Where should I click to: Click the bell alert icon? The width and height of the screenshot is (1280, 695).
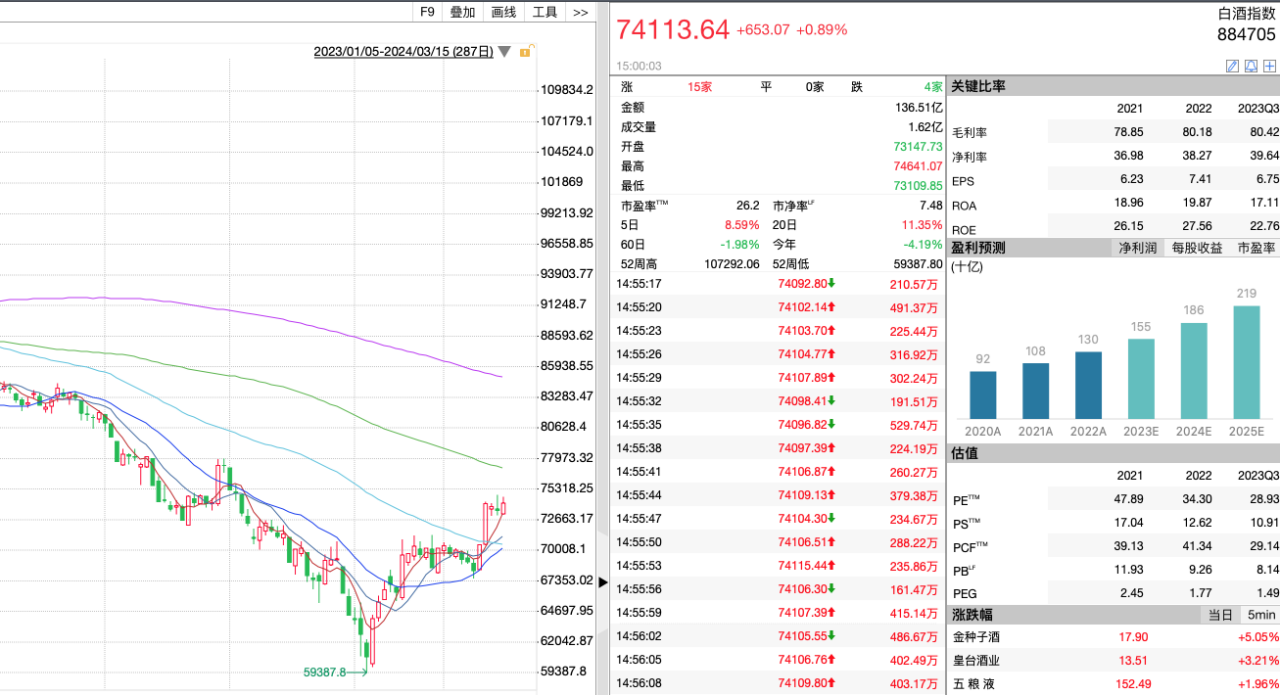tap(1251, 66)
